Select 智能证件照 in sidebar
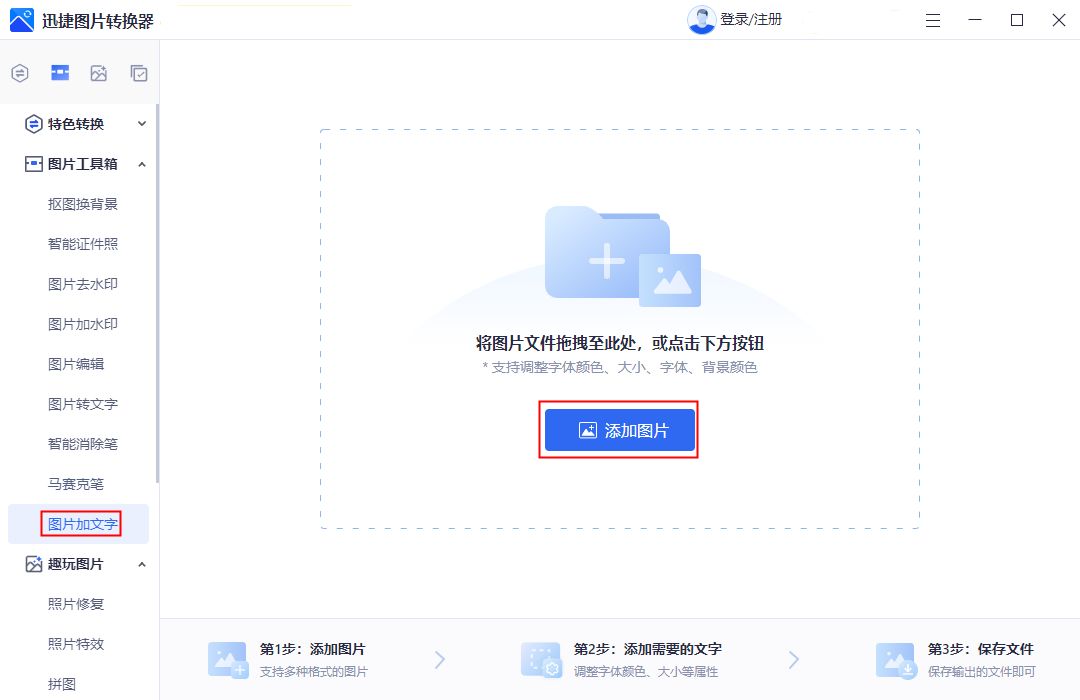Screen dimensions: 1080x700 83,244
